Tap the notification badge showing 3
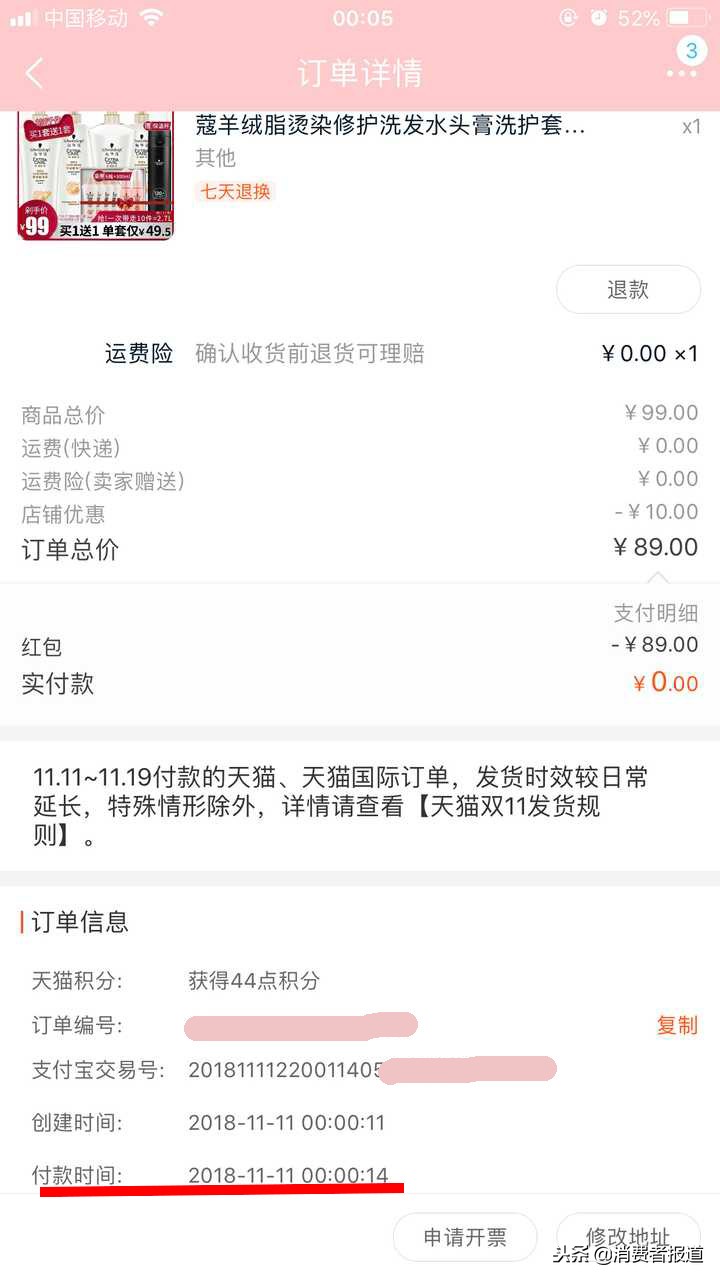Viewport: 720px width, 1280px height. tap(691, 51)
